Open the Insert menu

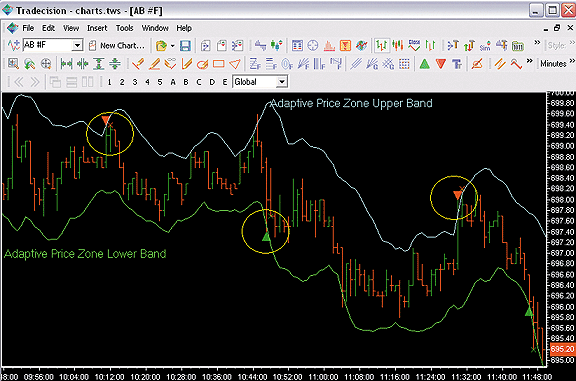pos(97,28)
